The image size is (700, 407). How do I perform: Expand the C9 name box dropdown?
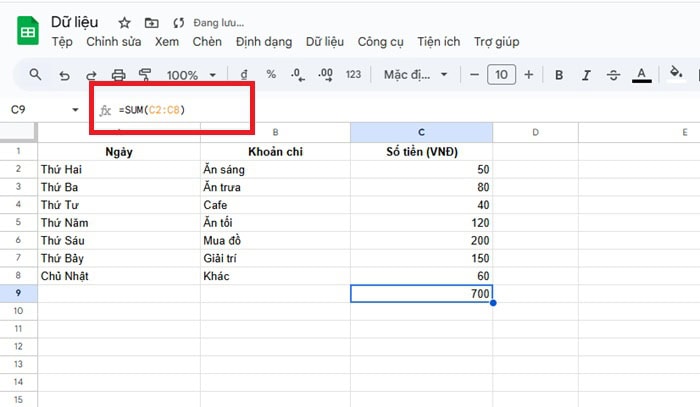pos(76,109)
